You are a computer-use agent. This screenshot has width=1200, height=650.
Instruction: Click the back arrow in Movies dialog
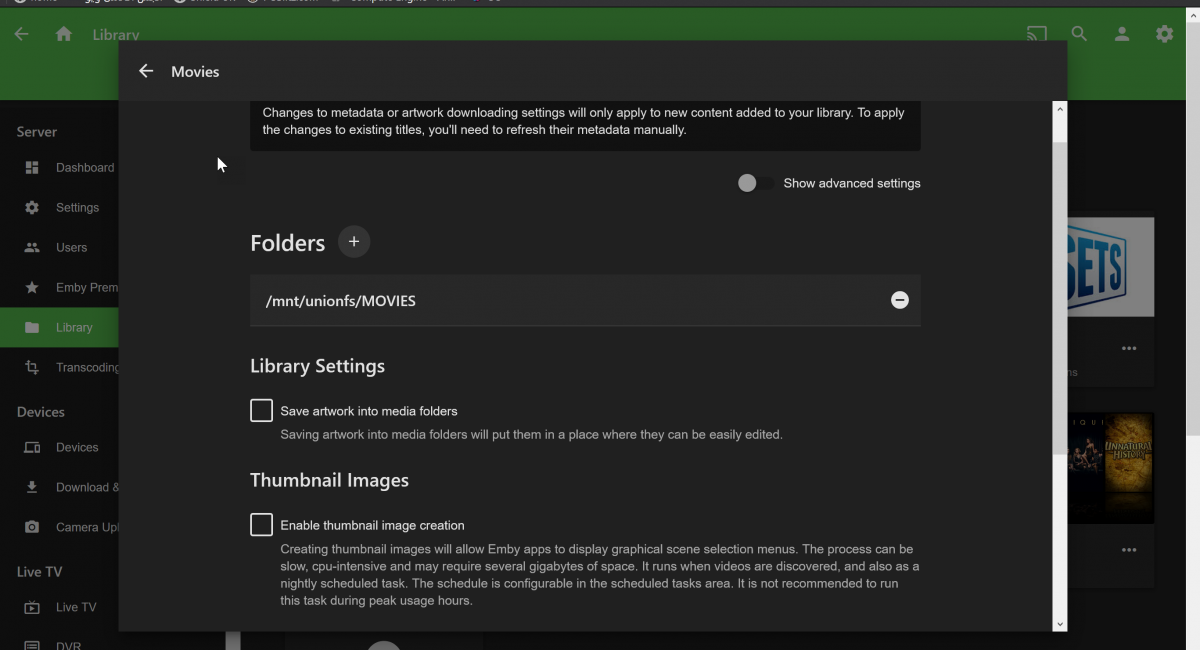pyautogui.click(x=146, y=71)
